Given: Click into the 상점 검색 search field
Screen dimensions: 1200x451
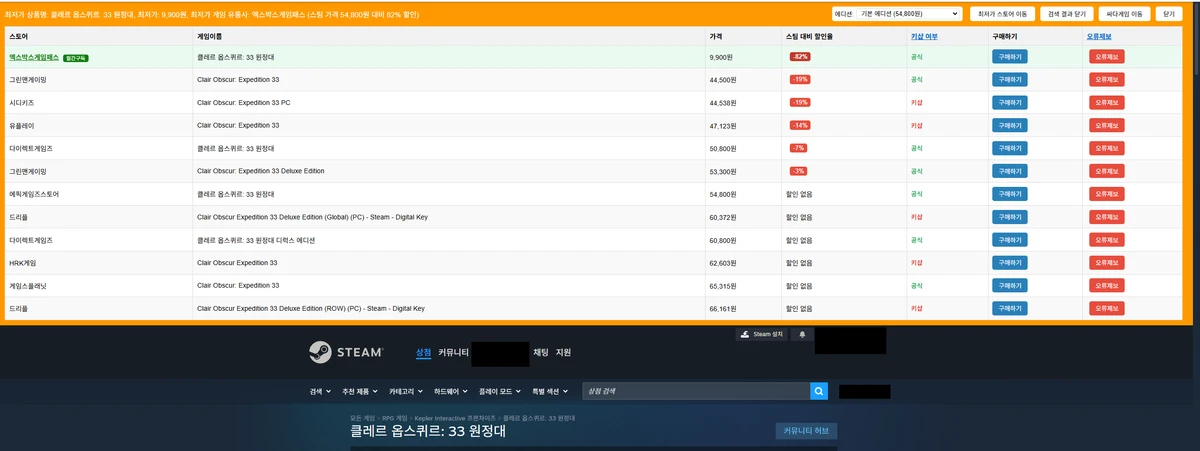Looking at the screenshot, I should click(696, 391).
